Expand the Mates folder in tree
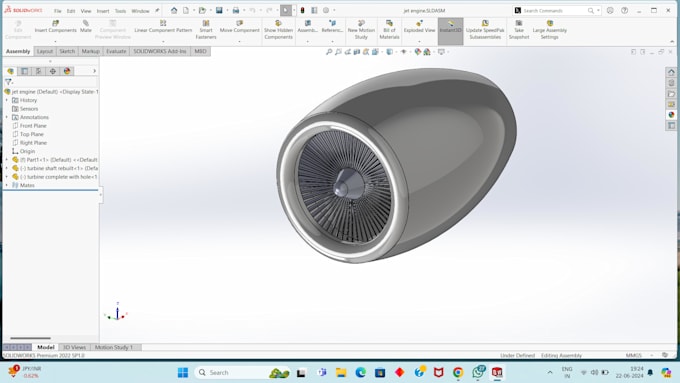 pyautogui.click(x=7, y=185)
